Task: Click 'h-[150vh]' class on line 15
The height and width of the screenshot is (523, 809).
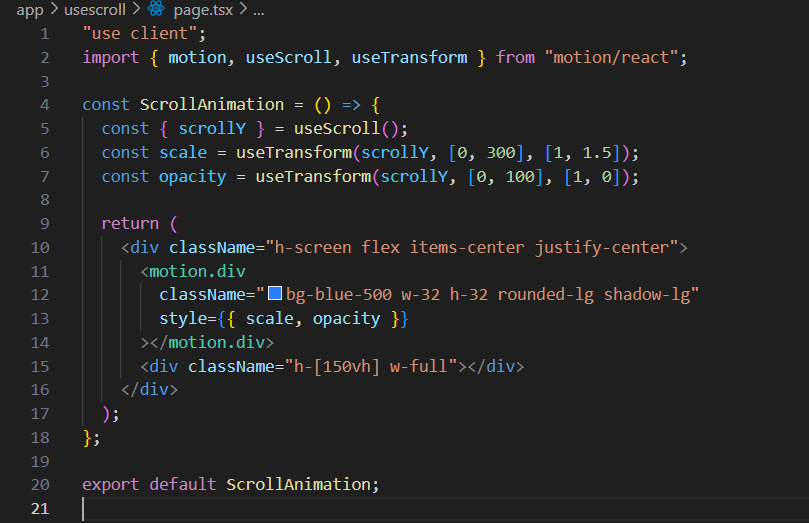Action: pos(337,366)
